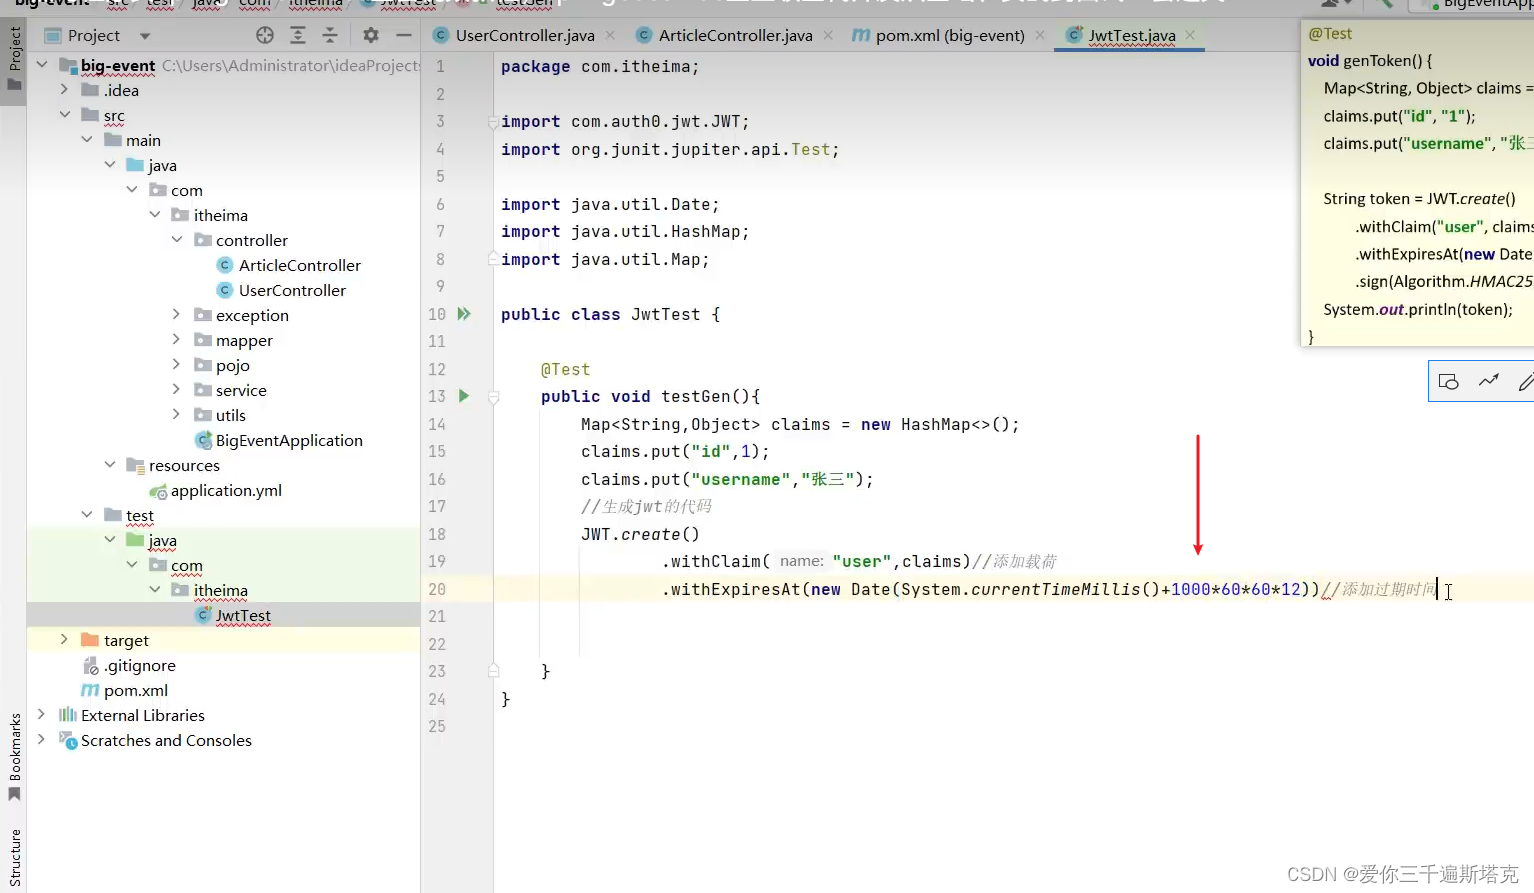Collapse the controller folder in project tree
Viewport: 1534px width, 893px height.
coord(176,240)
